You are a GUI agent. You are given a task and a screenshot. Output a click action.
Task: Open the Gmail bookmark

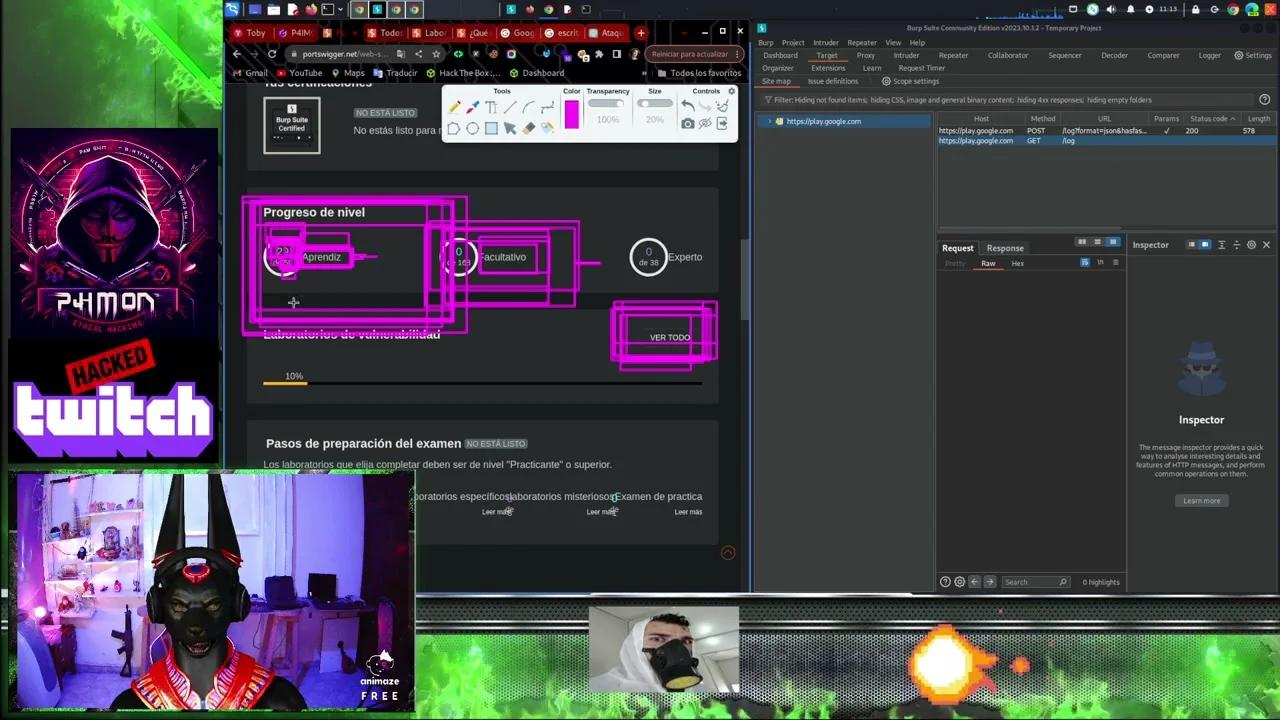click(251, 73)
